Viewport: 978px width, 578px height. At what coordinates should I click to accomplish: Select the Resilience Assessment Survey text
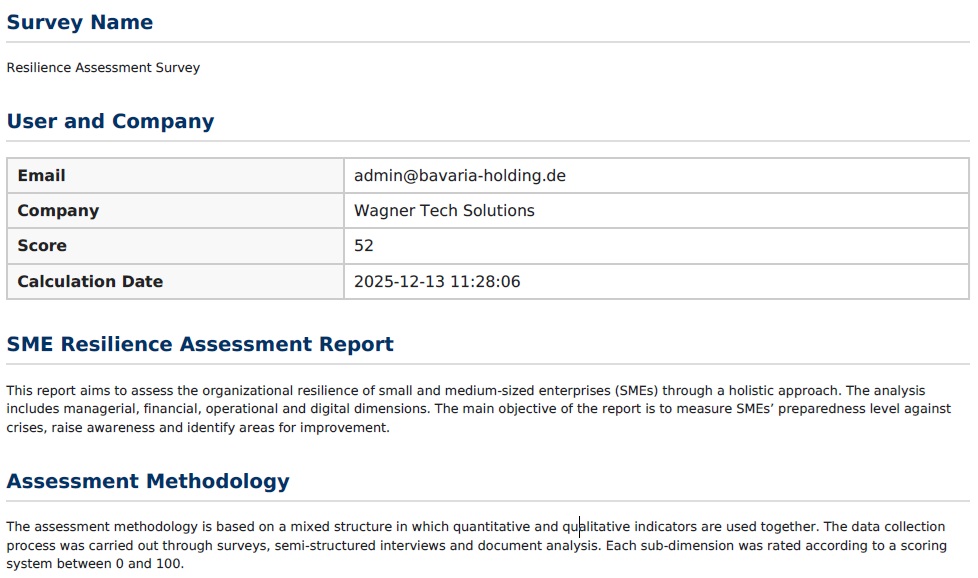tap(103, 68)
